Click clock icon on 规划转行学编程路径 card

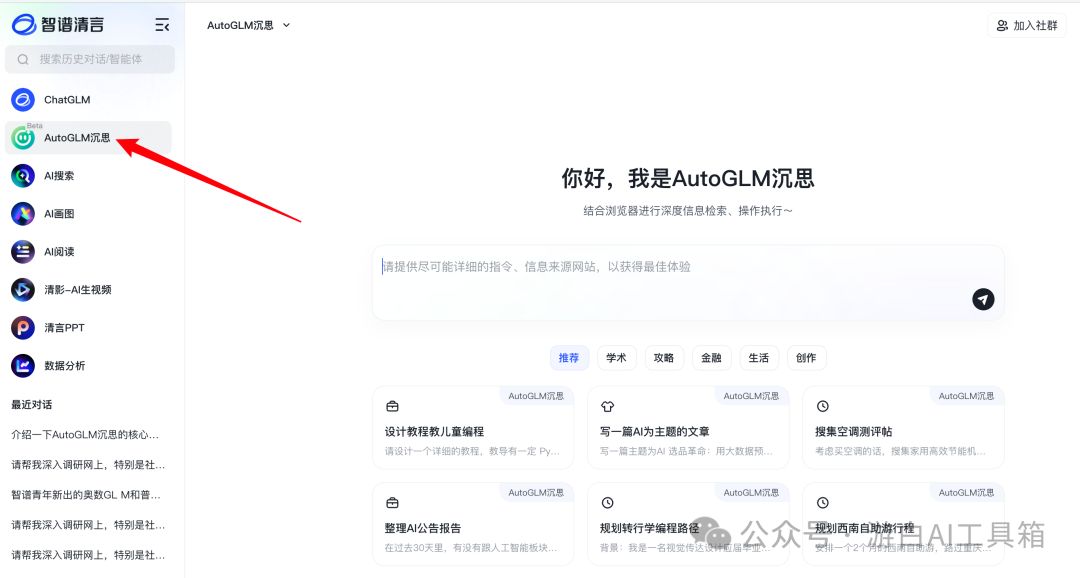click(608, 503)
